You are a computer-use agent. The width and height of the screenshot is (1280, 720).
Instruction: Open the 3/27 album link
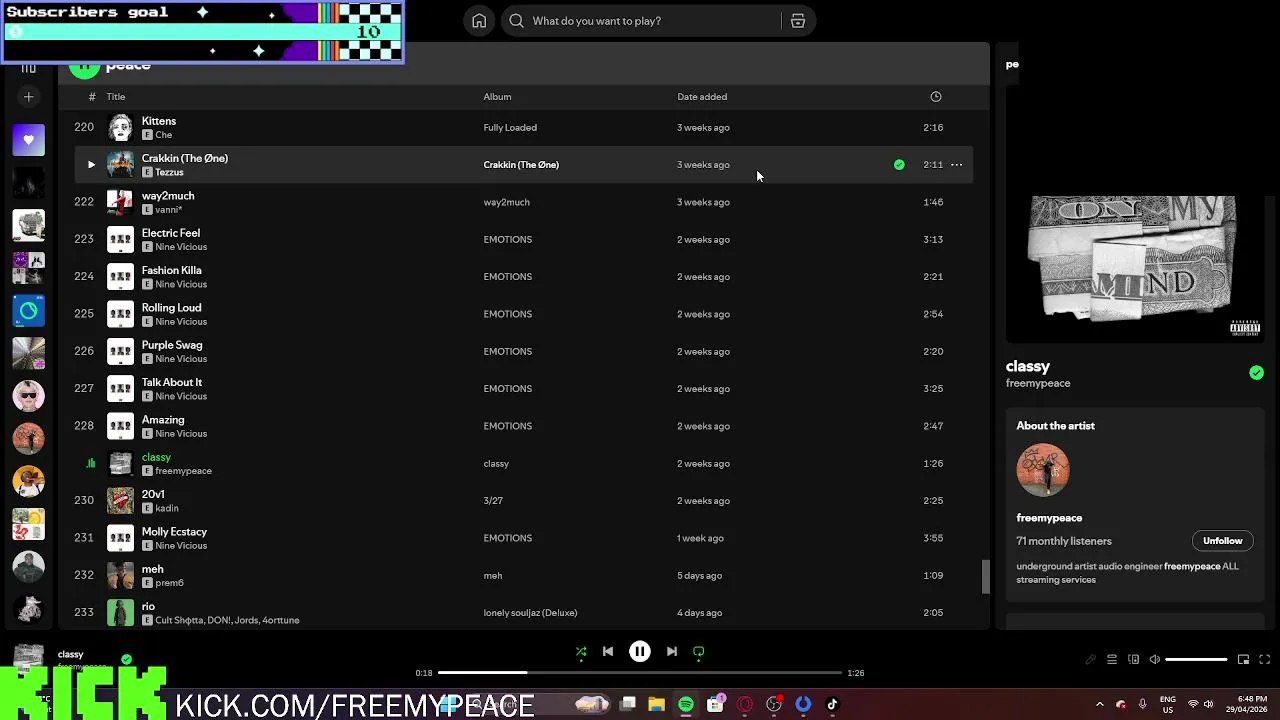(493, 501)
